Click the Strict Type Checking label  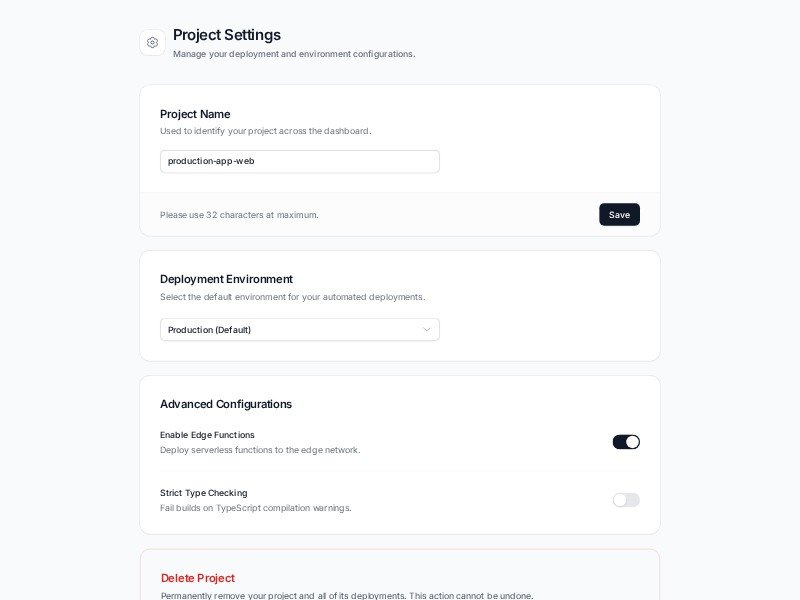point(204,493)
